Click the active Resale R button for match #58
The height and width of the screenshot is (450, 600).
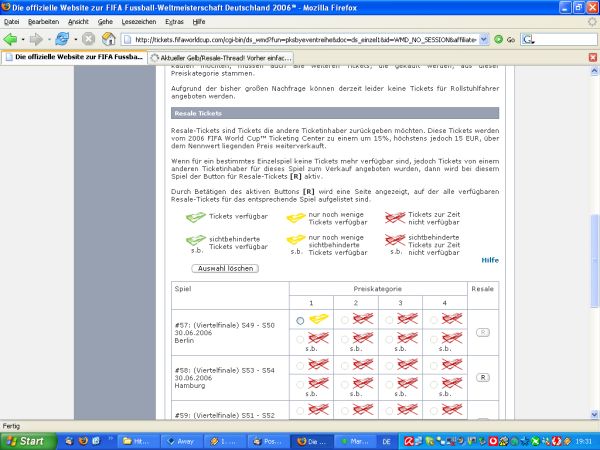point(482,377)
